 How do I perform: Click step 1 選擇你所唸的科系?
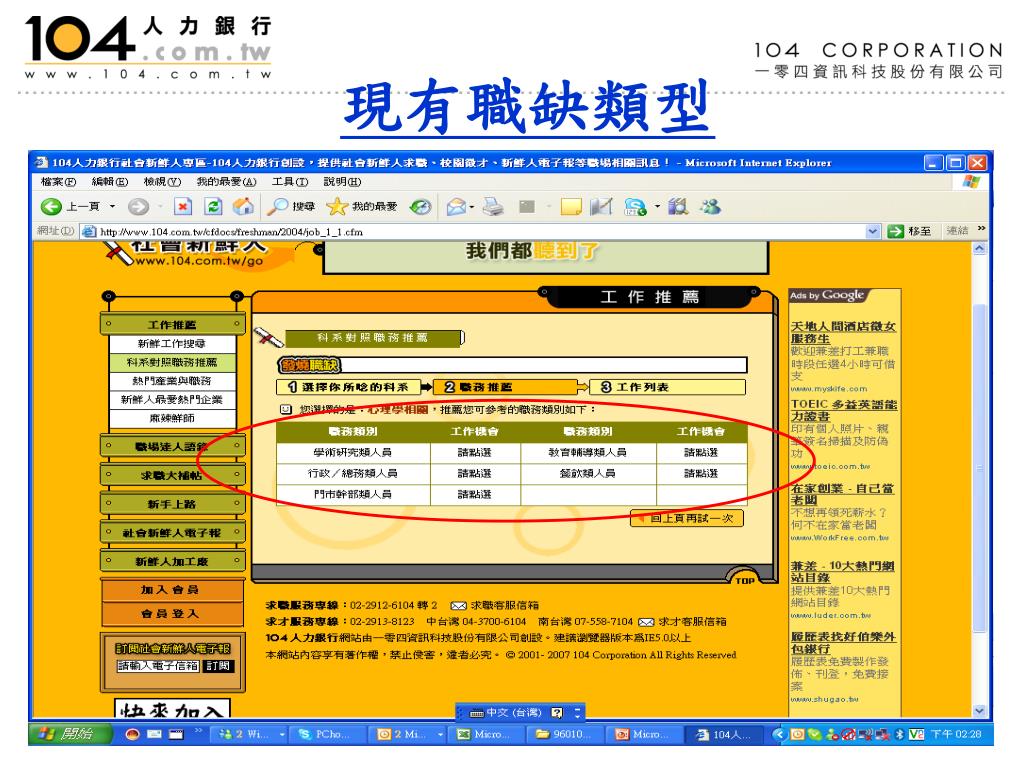coord(348,387)
